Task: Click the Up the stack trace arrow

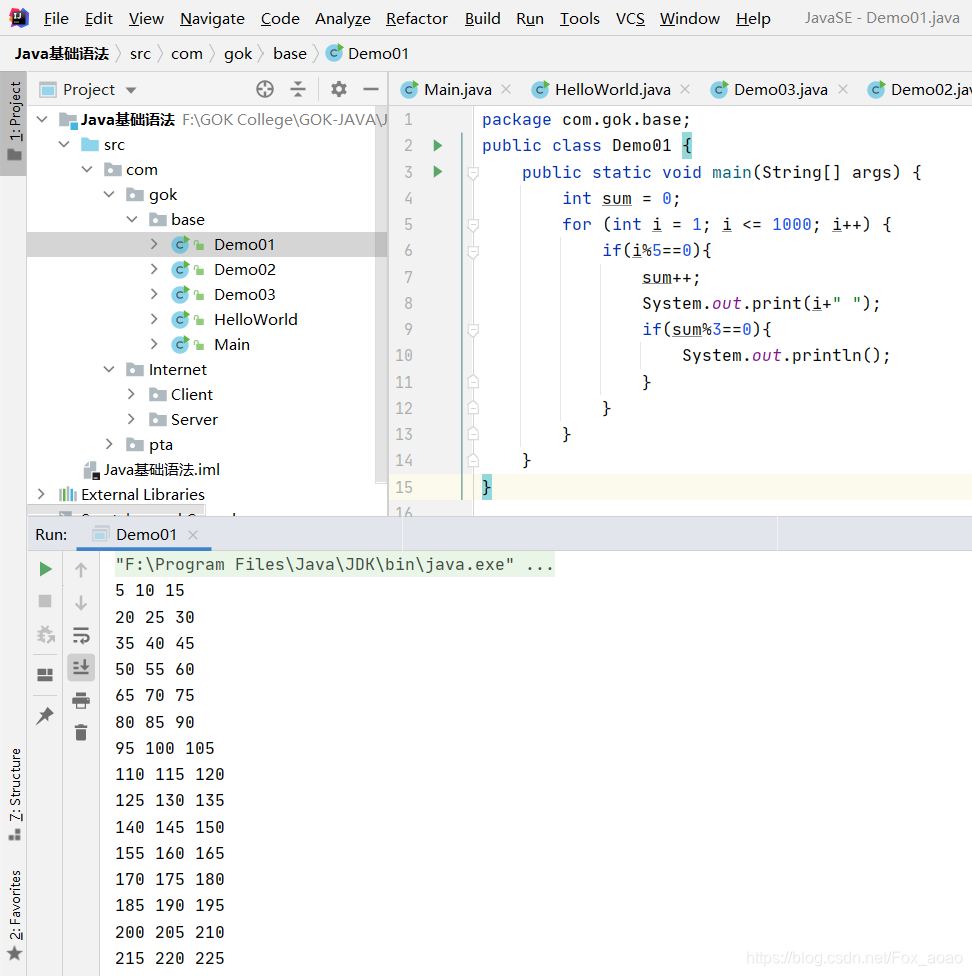Action: click(81, 570)
